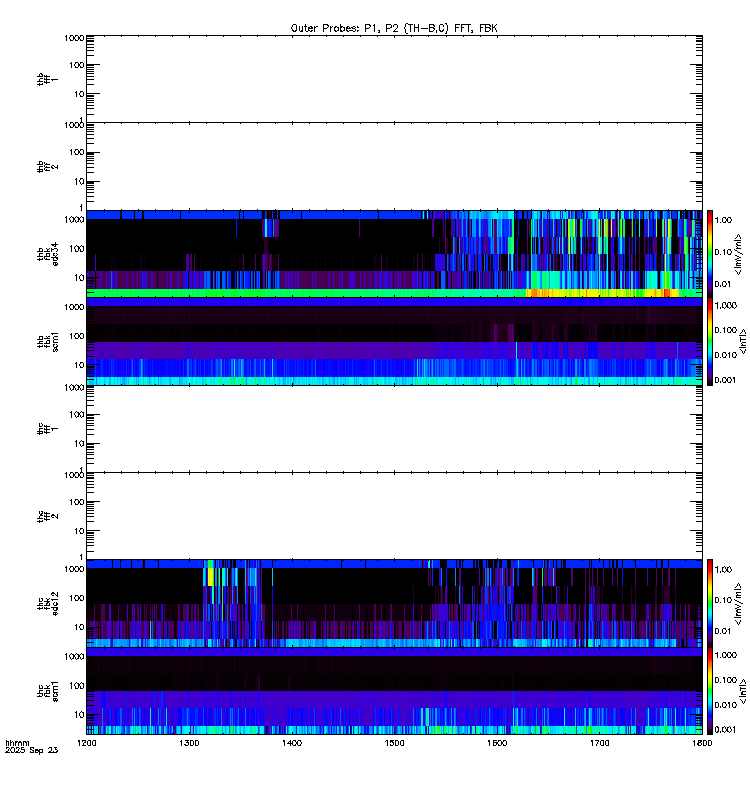The image size is (750, 800).
Task: Click "1.000" on the thc scm1 color bar
Action: (x=726, y=655)
